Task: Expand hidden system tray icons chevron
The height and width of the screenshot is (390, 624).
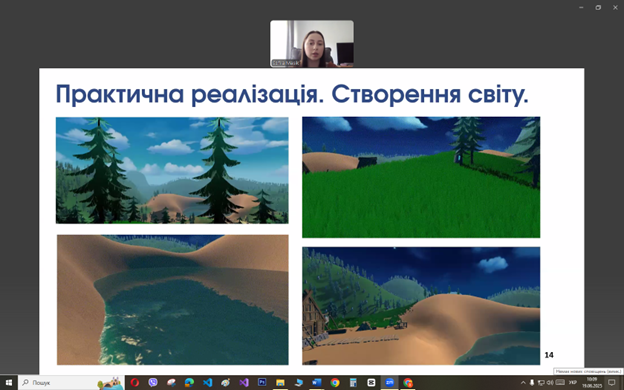Action: point(523,383)
